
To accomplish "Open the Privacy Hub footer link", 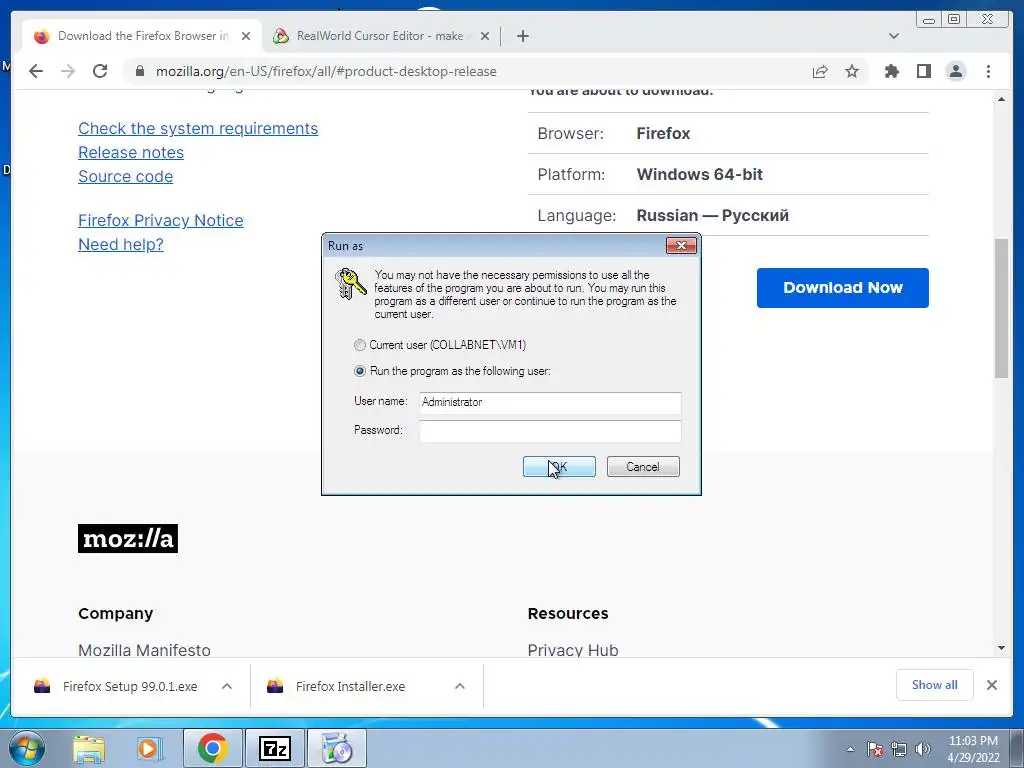I will coord(573,650).
